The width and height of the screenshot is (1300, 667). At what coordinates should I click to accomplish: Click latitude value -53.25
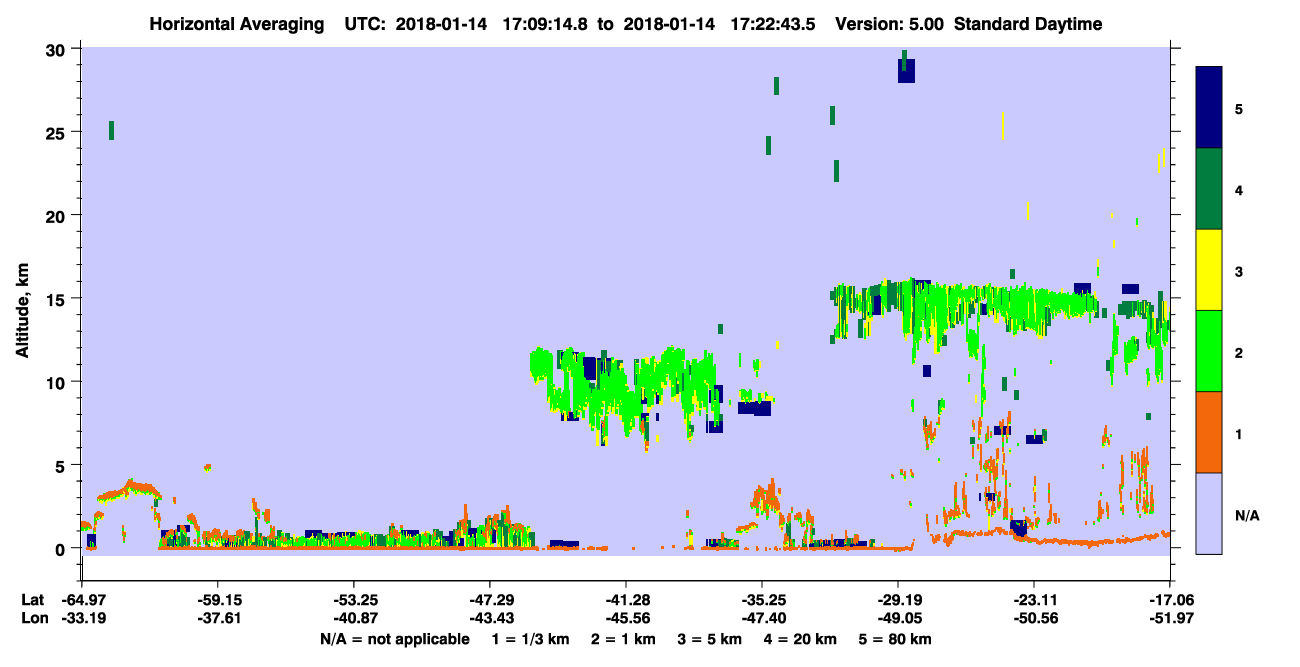click(354, 600)
